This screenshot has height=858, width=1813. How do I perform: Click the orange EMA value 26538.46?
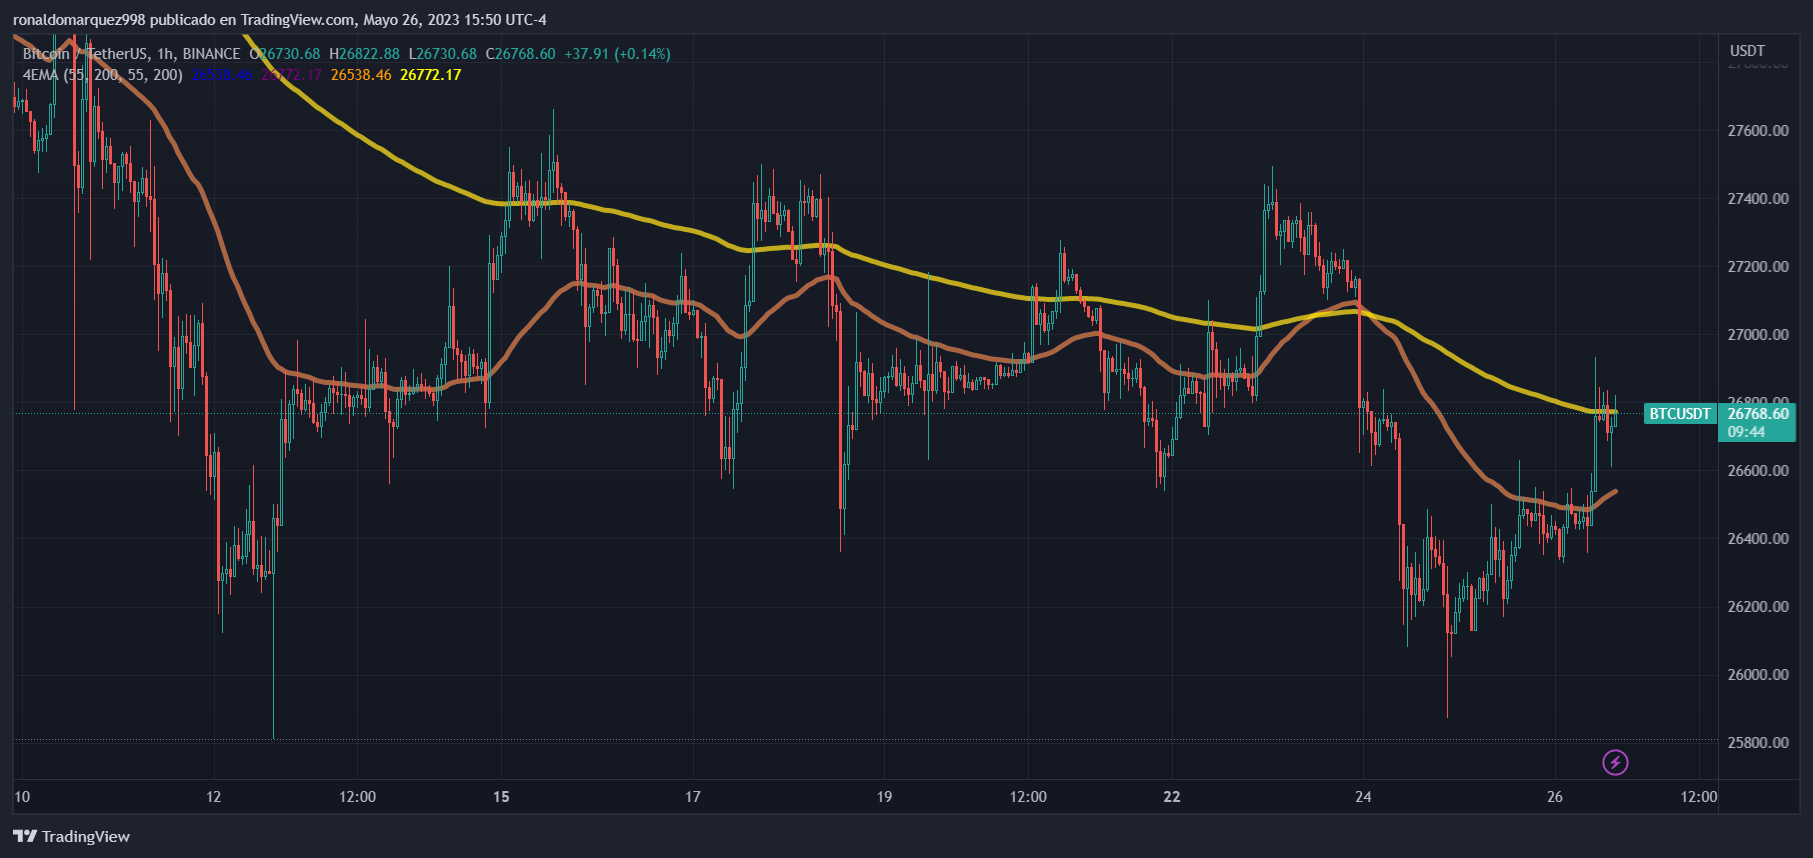click(x=361, y=75)
